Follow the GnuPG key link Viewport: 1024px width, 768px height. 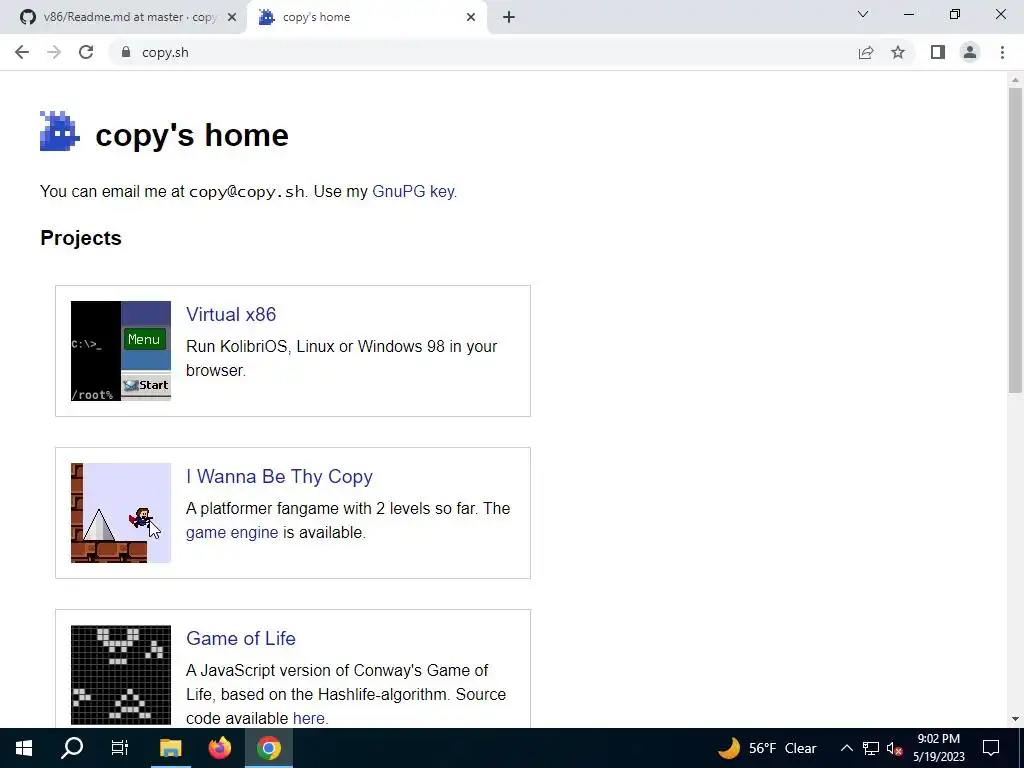point(413,191)
